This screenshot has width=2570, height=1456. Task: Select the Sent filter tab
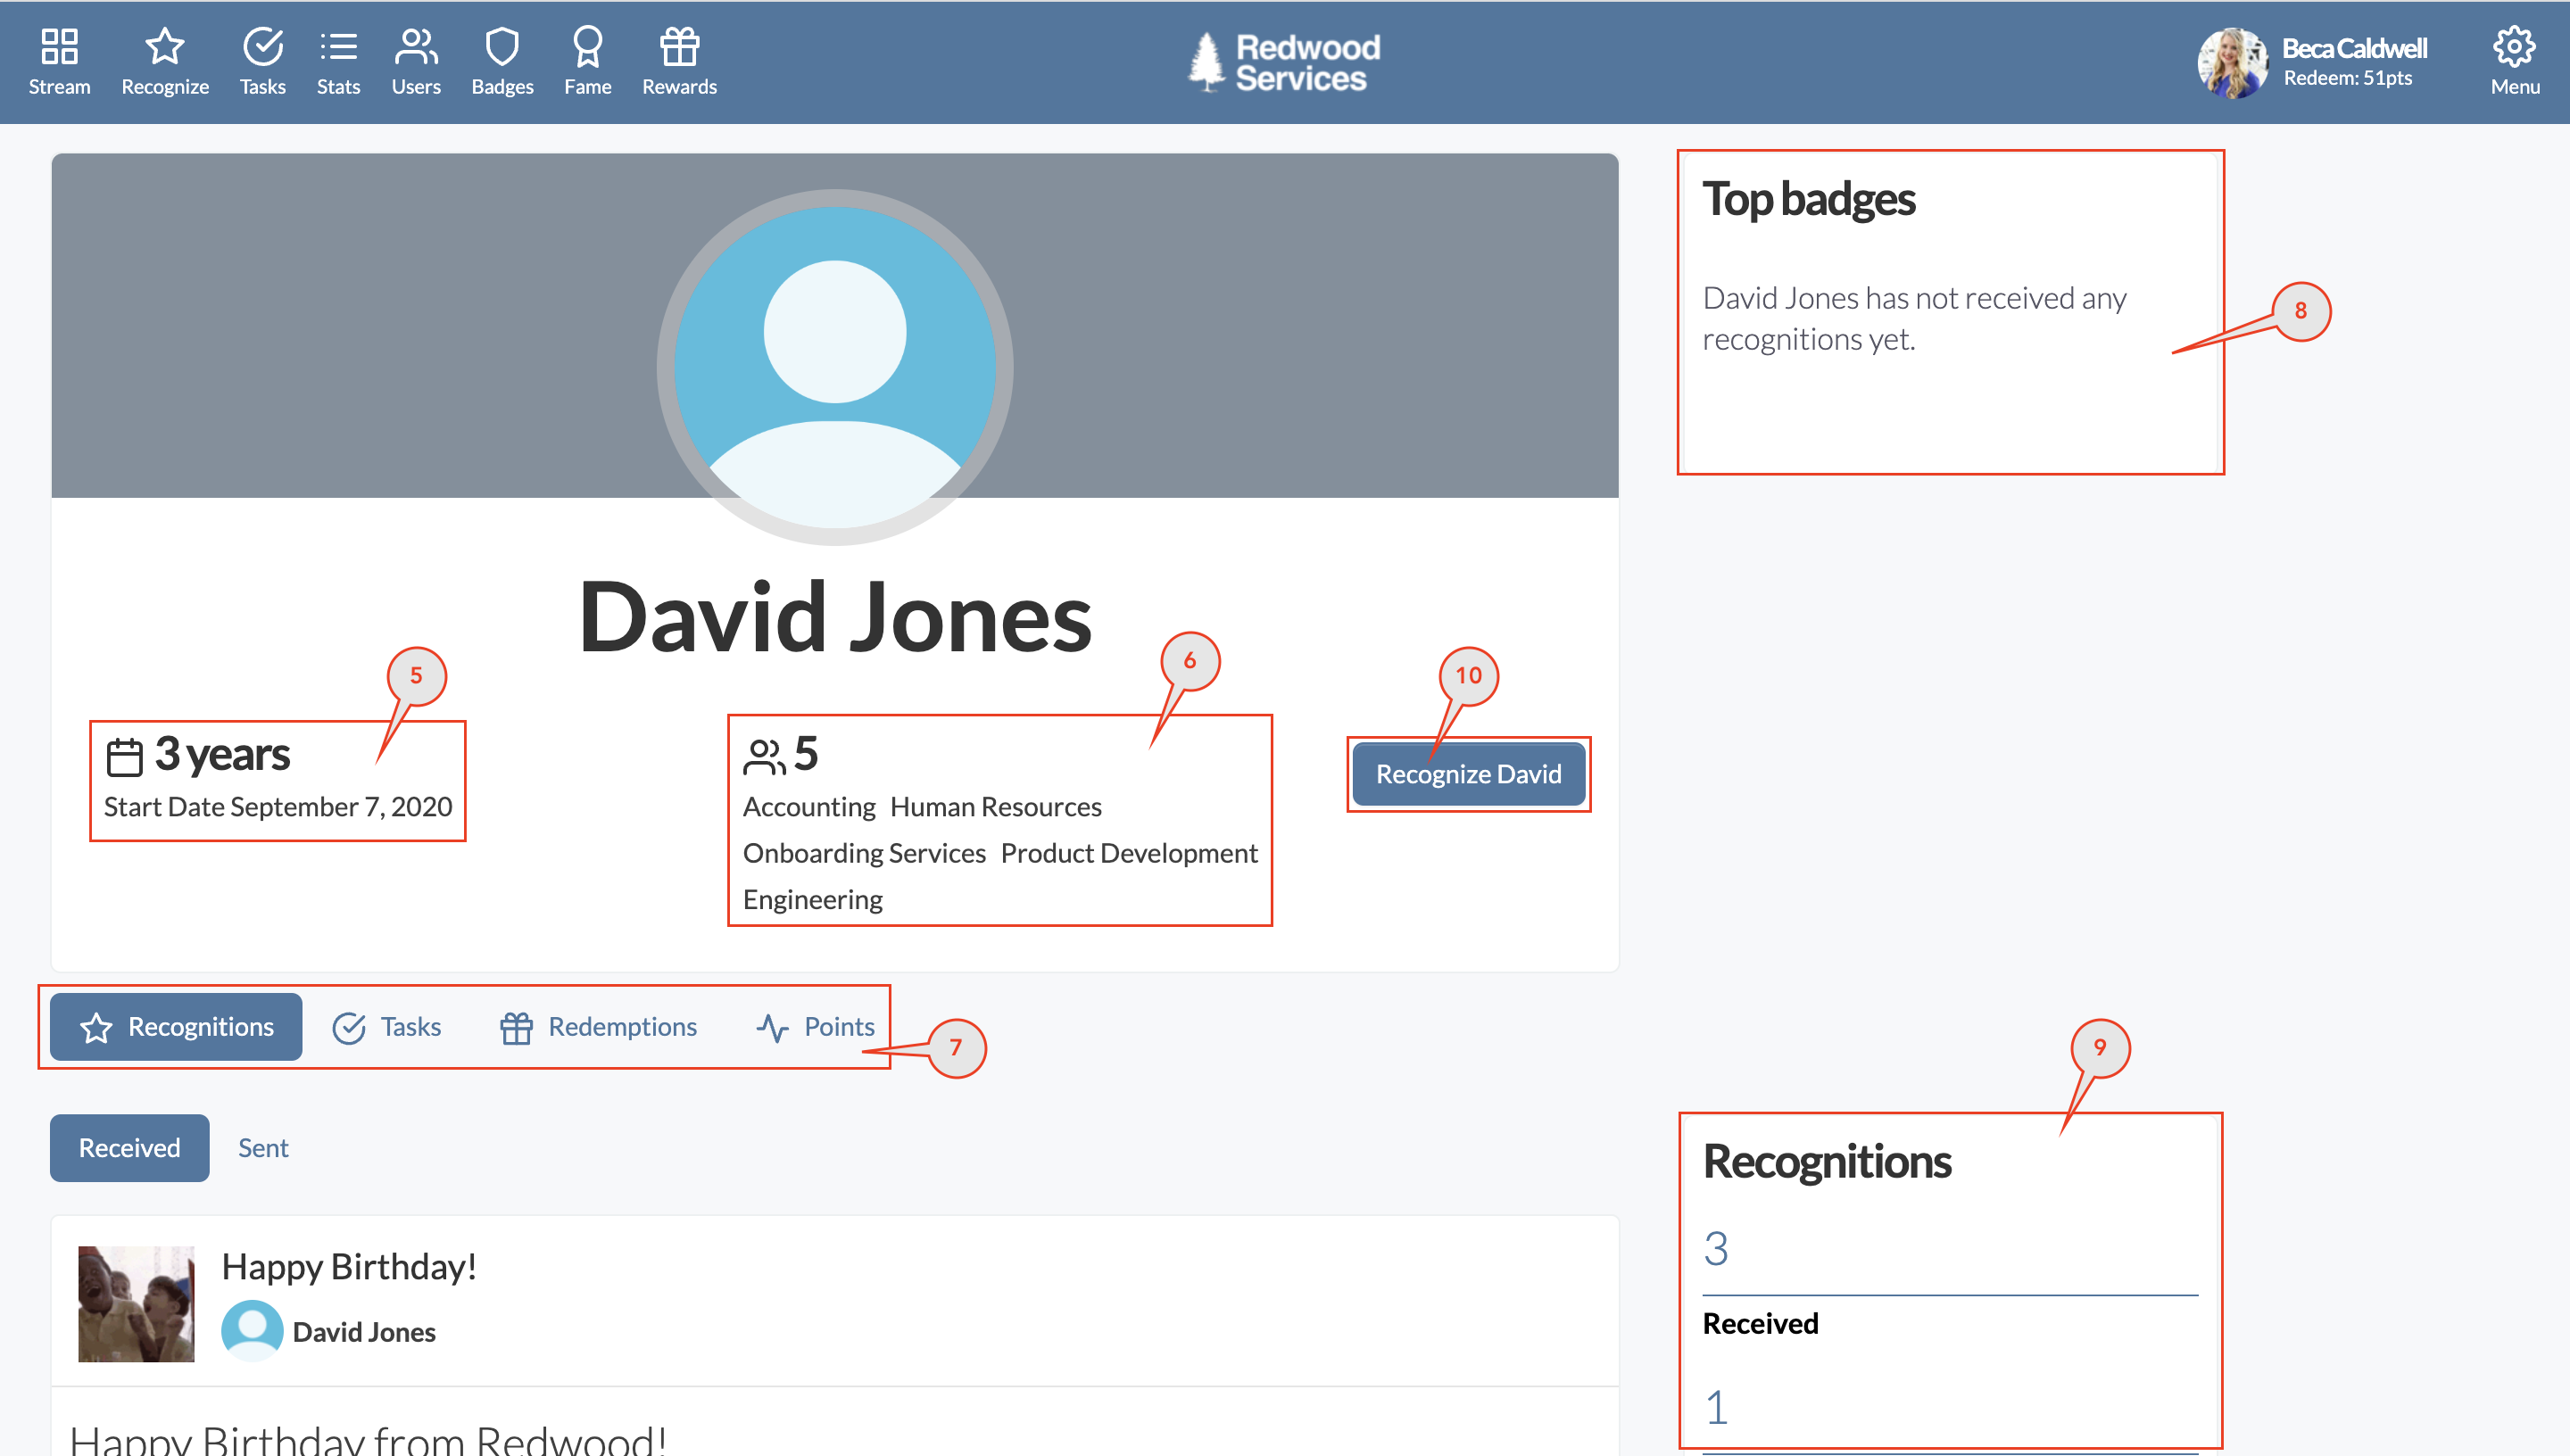click(x=263, y=1148)
